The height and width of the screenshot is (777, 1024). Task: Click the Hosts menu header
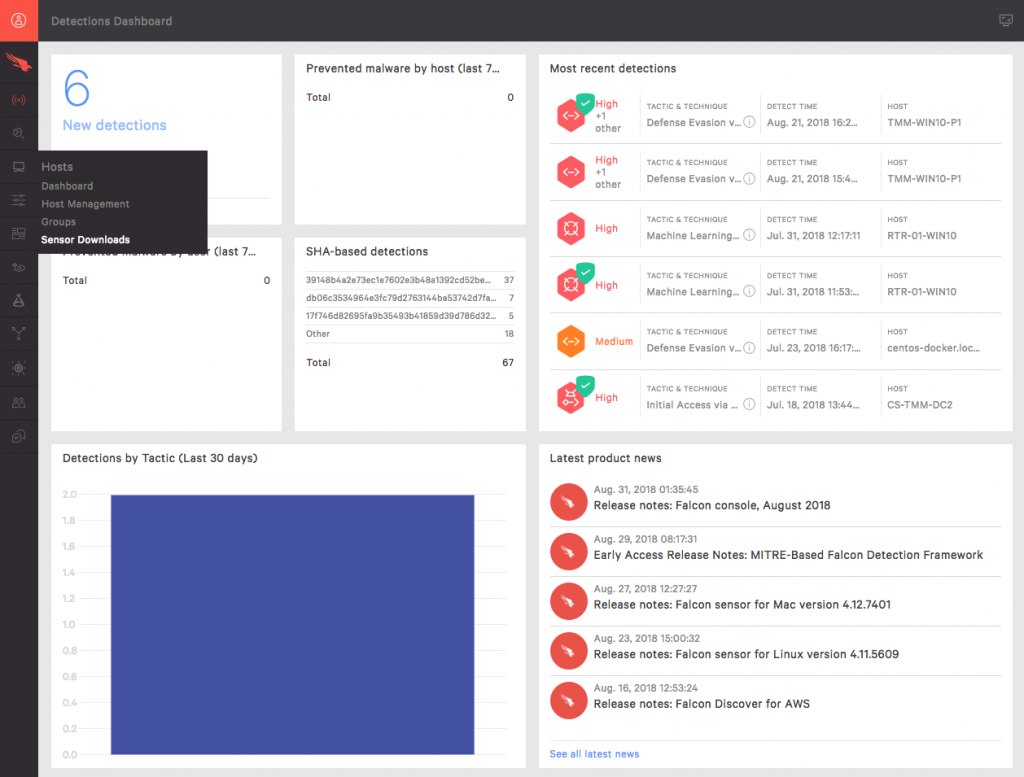tap(57, 167)
